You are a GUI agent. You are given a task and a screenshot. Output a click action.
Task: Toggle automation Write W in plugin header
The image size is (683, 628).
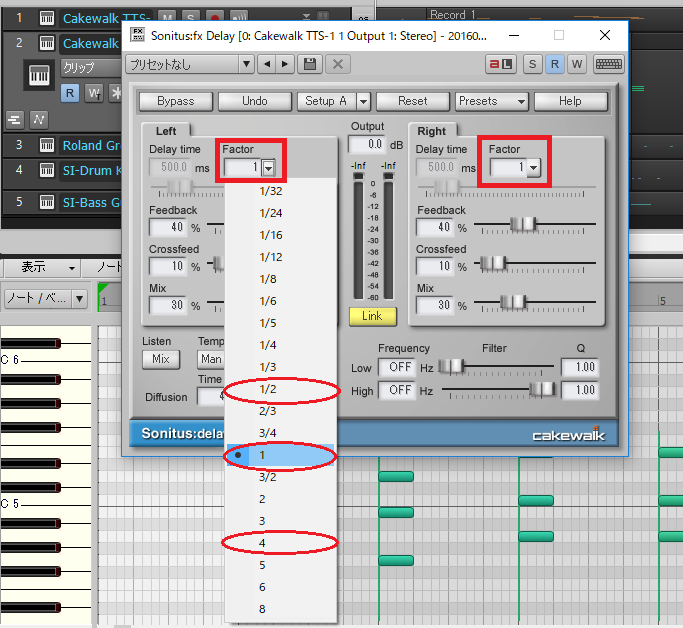[577, 64]
